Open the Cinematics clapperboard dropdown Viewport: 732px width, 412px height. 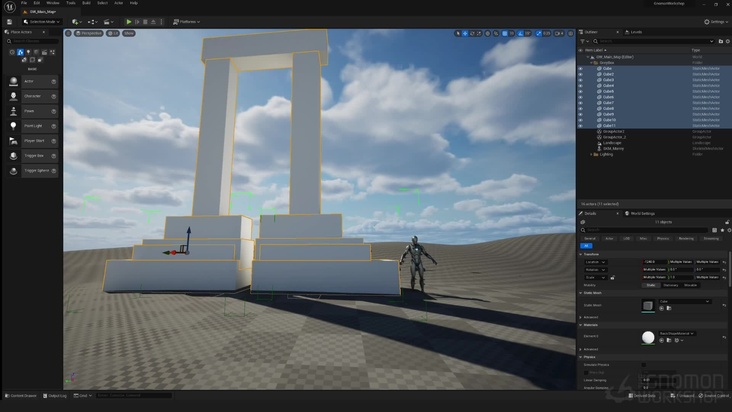coord(109,21)
